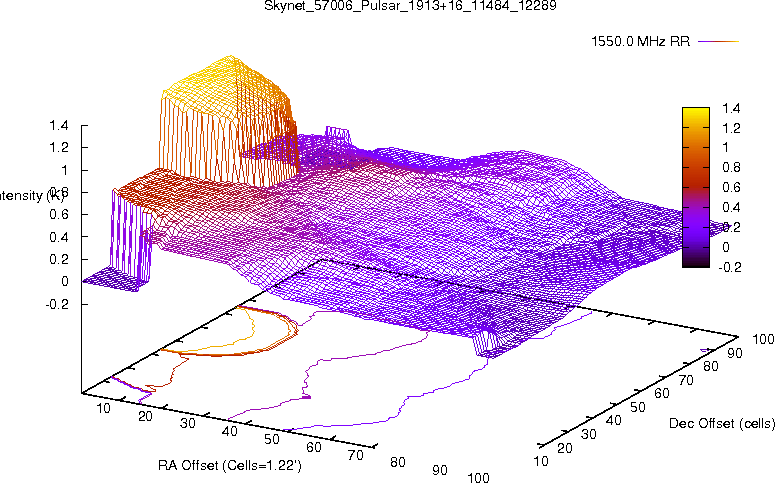This screenshot has width=775, height=483.
Task: Click the Dec axis tick label 100
Action: [761, 341]
